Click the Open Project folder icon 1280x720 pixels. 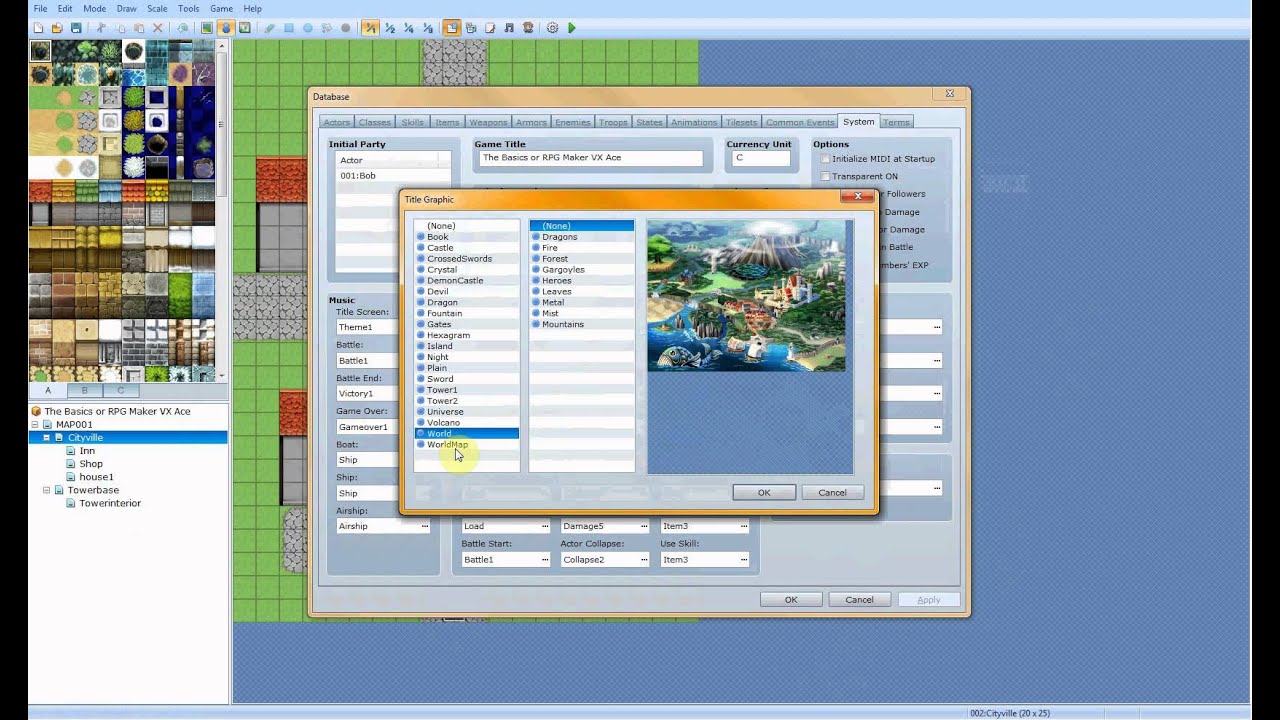point(57,28)
